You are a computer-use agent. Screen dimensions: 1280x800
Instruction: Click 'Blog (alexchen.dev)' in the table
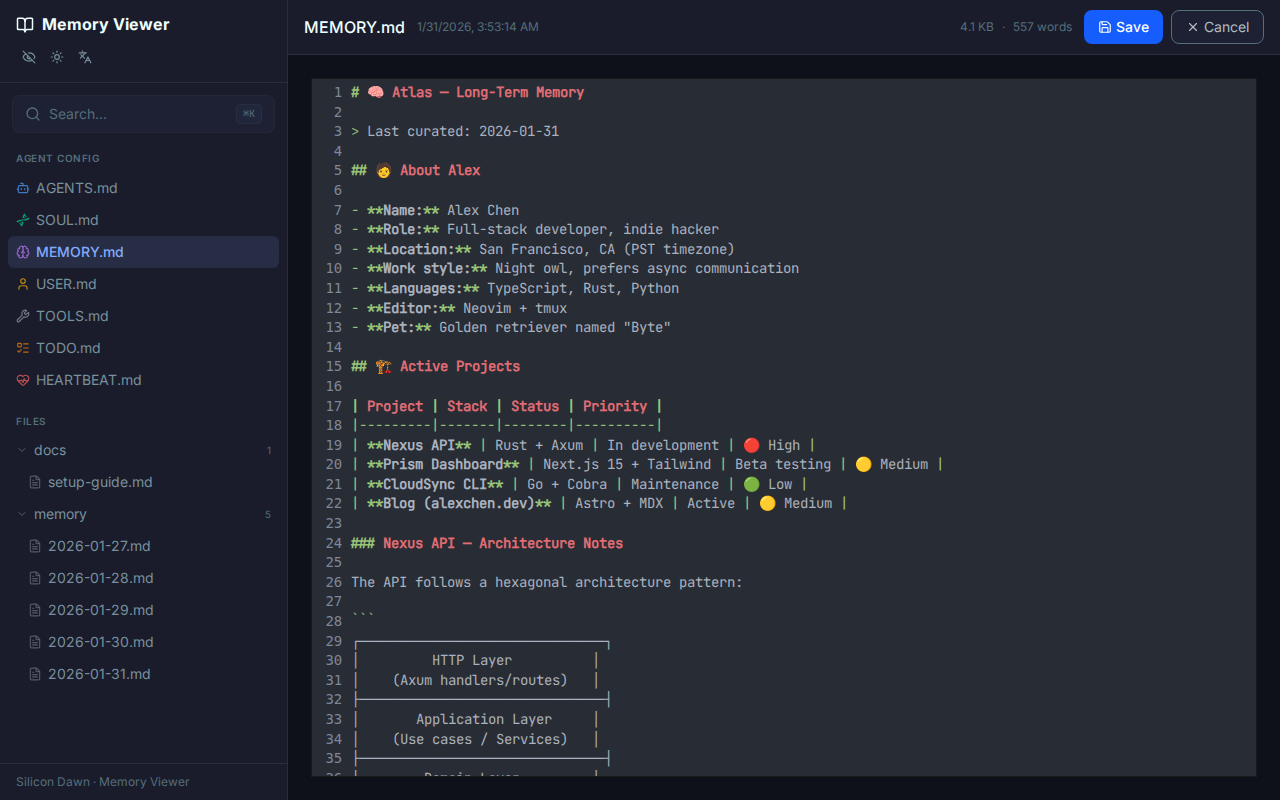point(459,503)
